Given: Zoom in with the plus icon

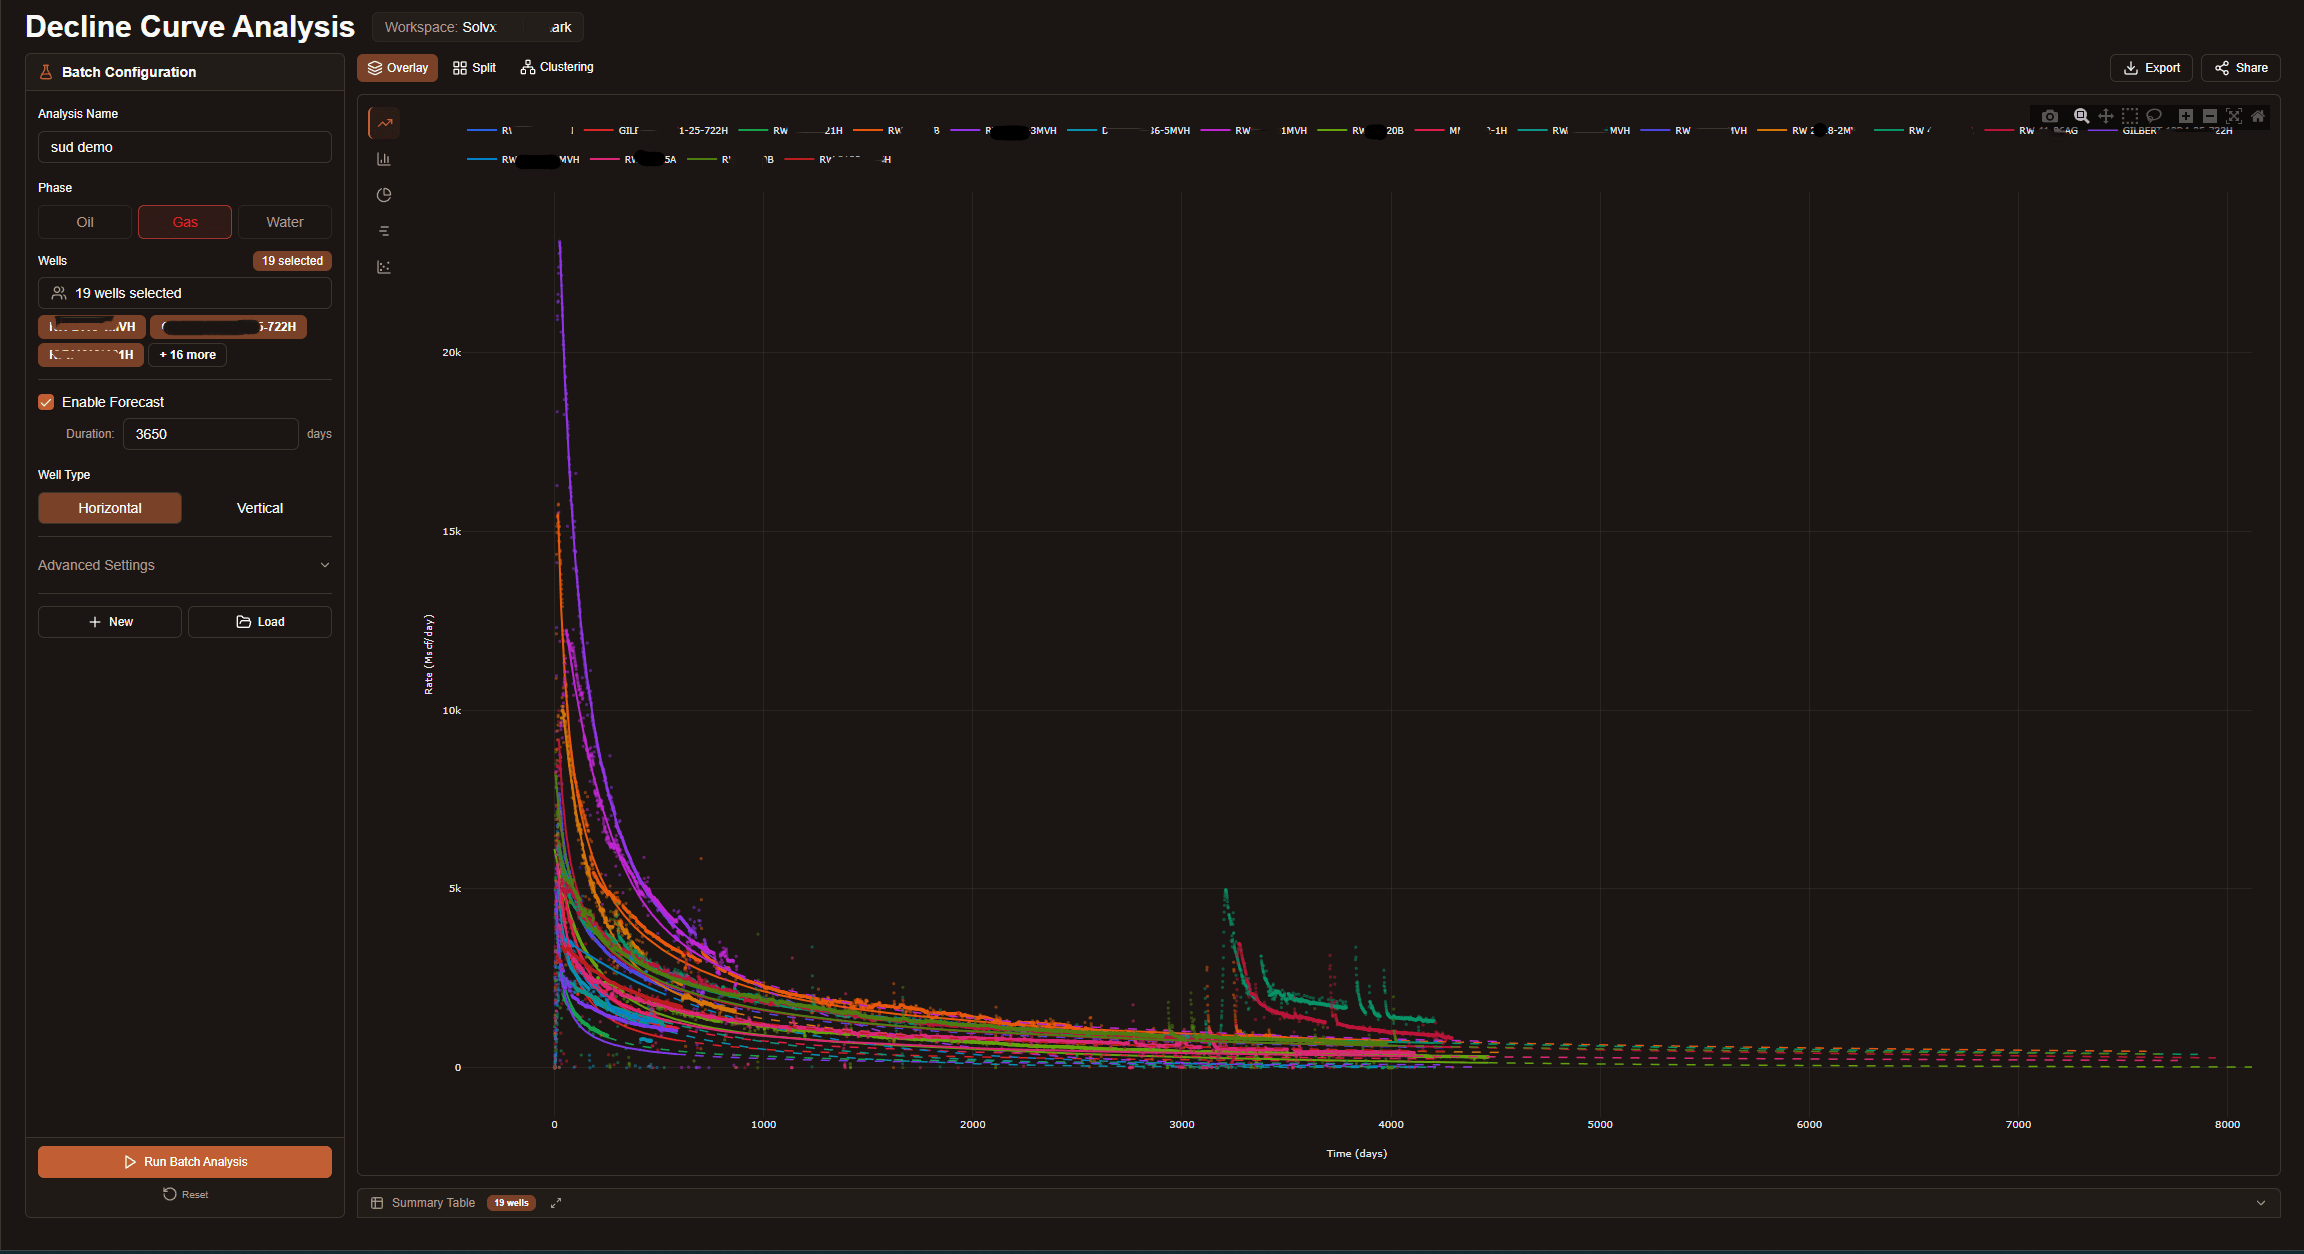Looking at the screenshot, I should tap(2186, 116).
